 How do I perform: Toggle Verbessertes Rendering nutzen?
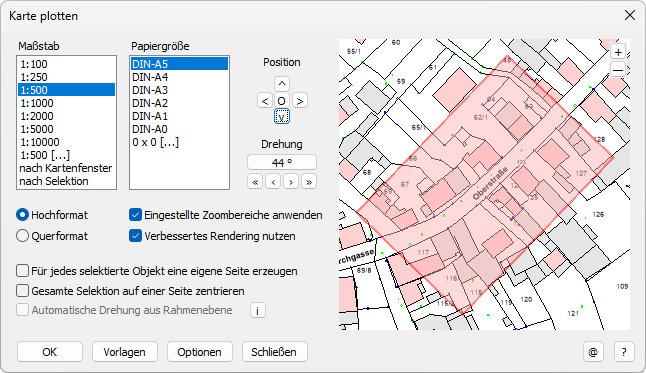(212, 236)
